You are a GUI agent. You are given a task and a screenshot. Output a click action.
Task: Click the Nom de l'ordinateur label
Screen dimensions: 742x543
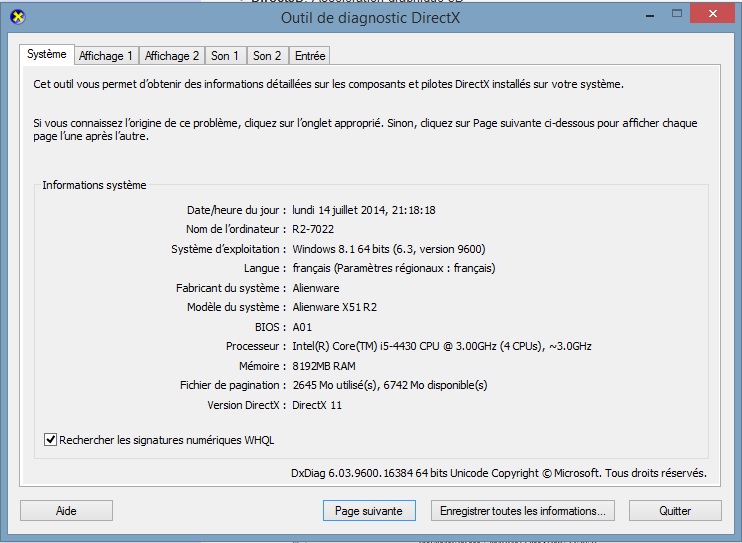point(236,229)
